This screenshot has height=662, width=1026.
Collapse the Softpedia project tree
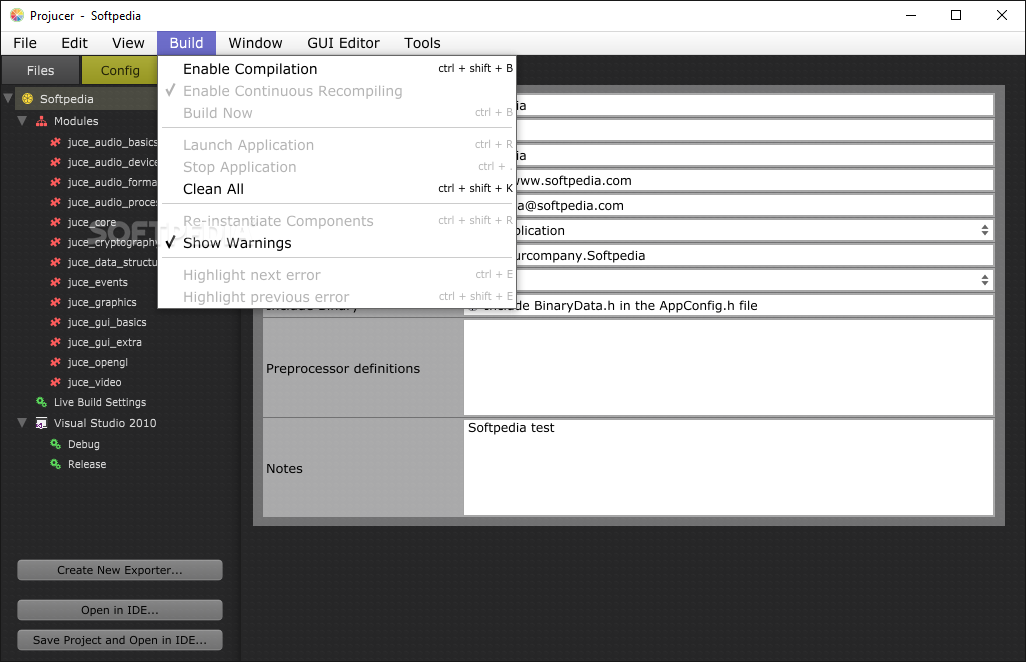tap(8, 99)
